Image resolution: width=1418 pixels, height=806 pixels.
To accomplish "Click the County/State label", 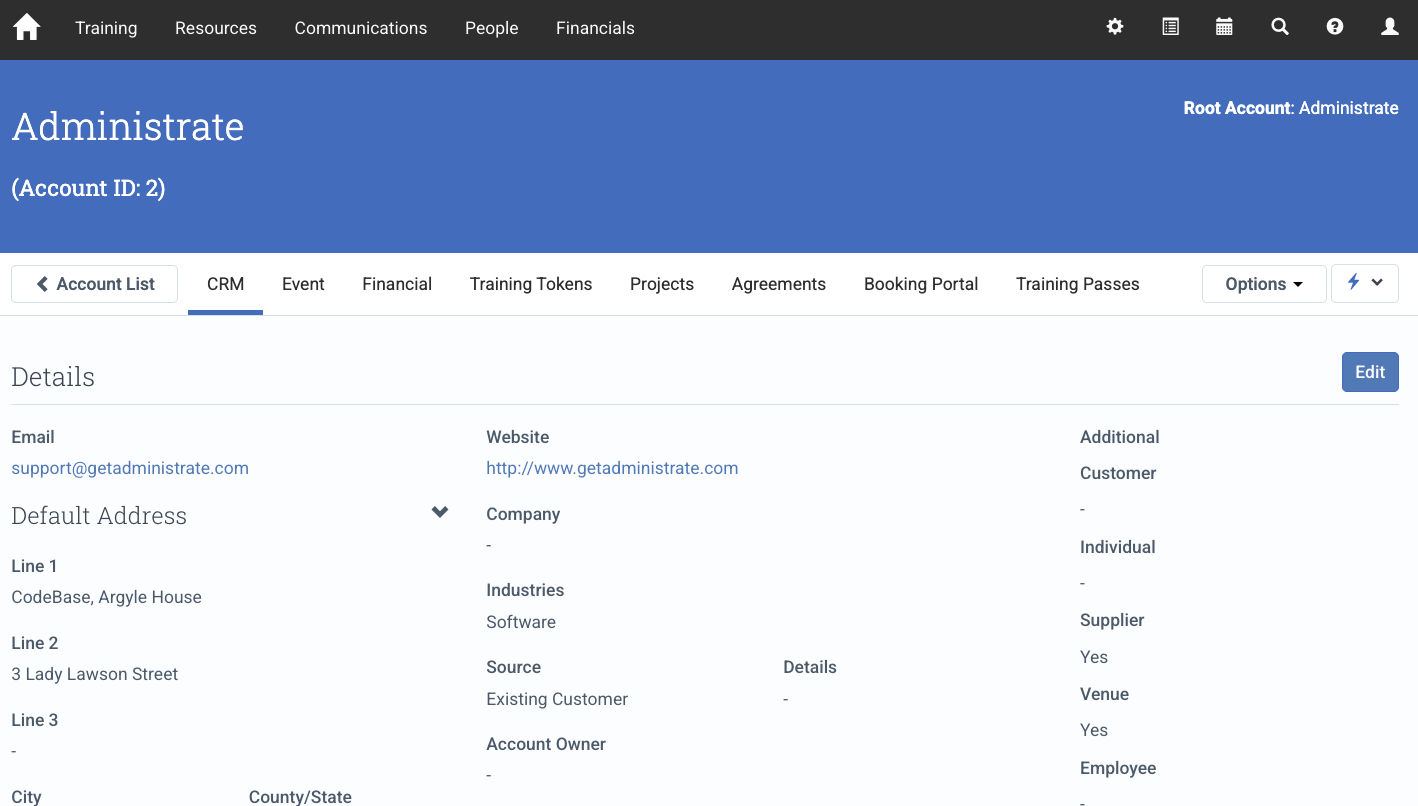I will pyautogui.click(x=300, y=797).
